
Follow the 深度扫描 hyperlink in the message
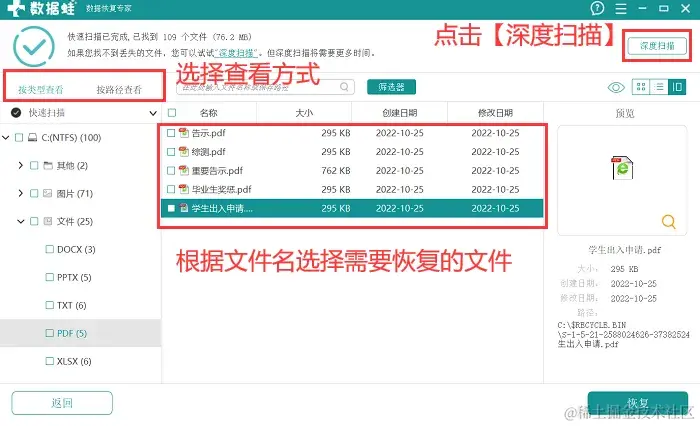pyautogui.click(x=237, y=53)
